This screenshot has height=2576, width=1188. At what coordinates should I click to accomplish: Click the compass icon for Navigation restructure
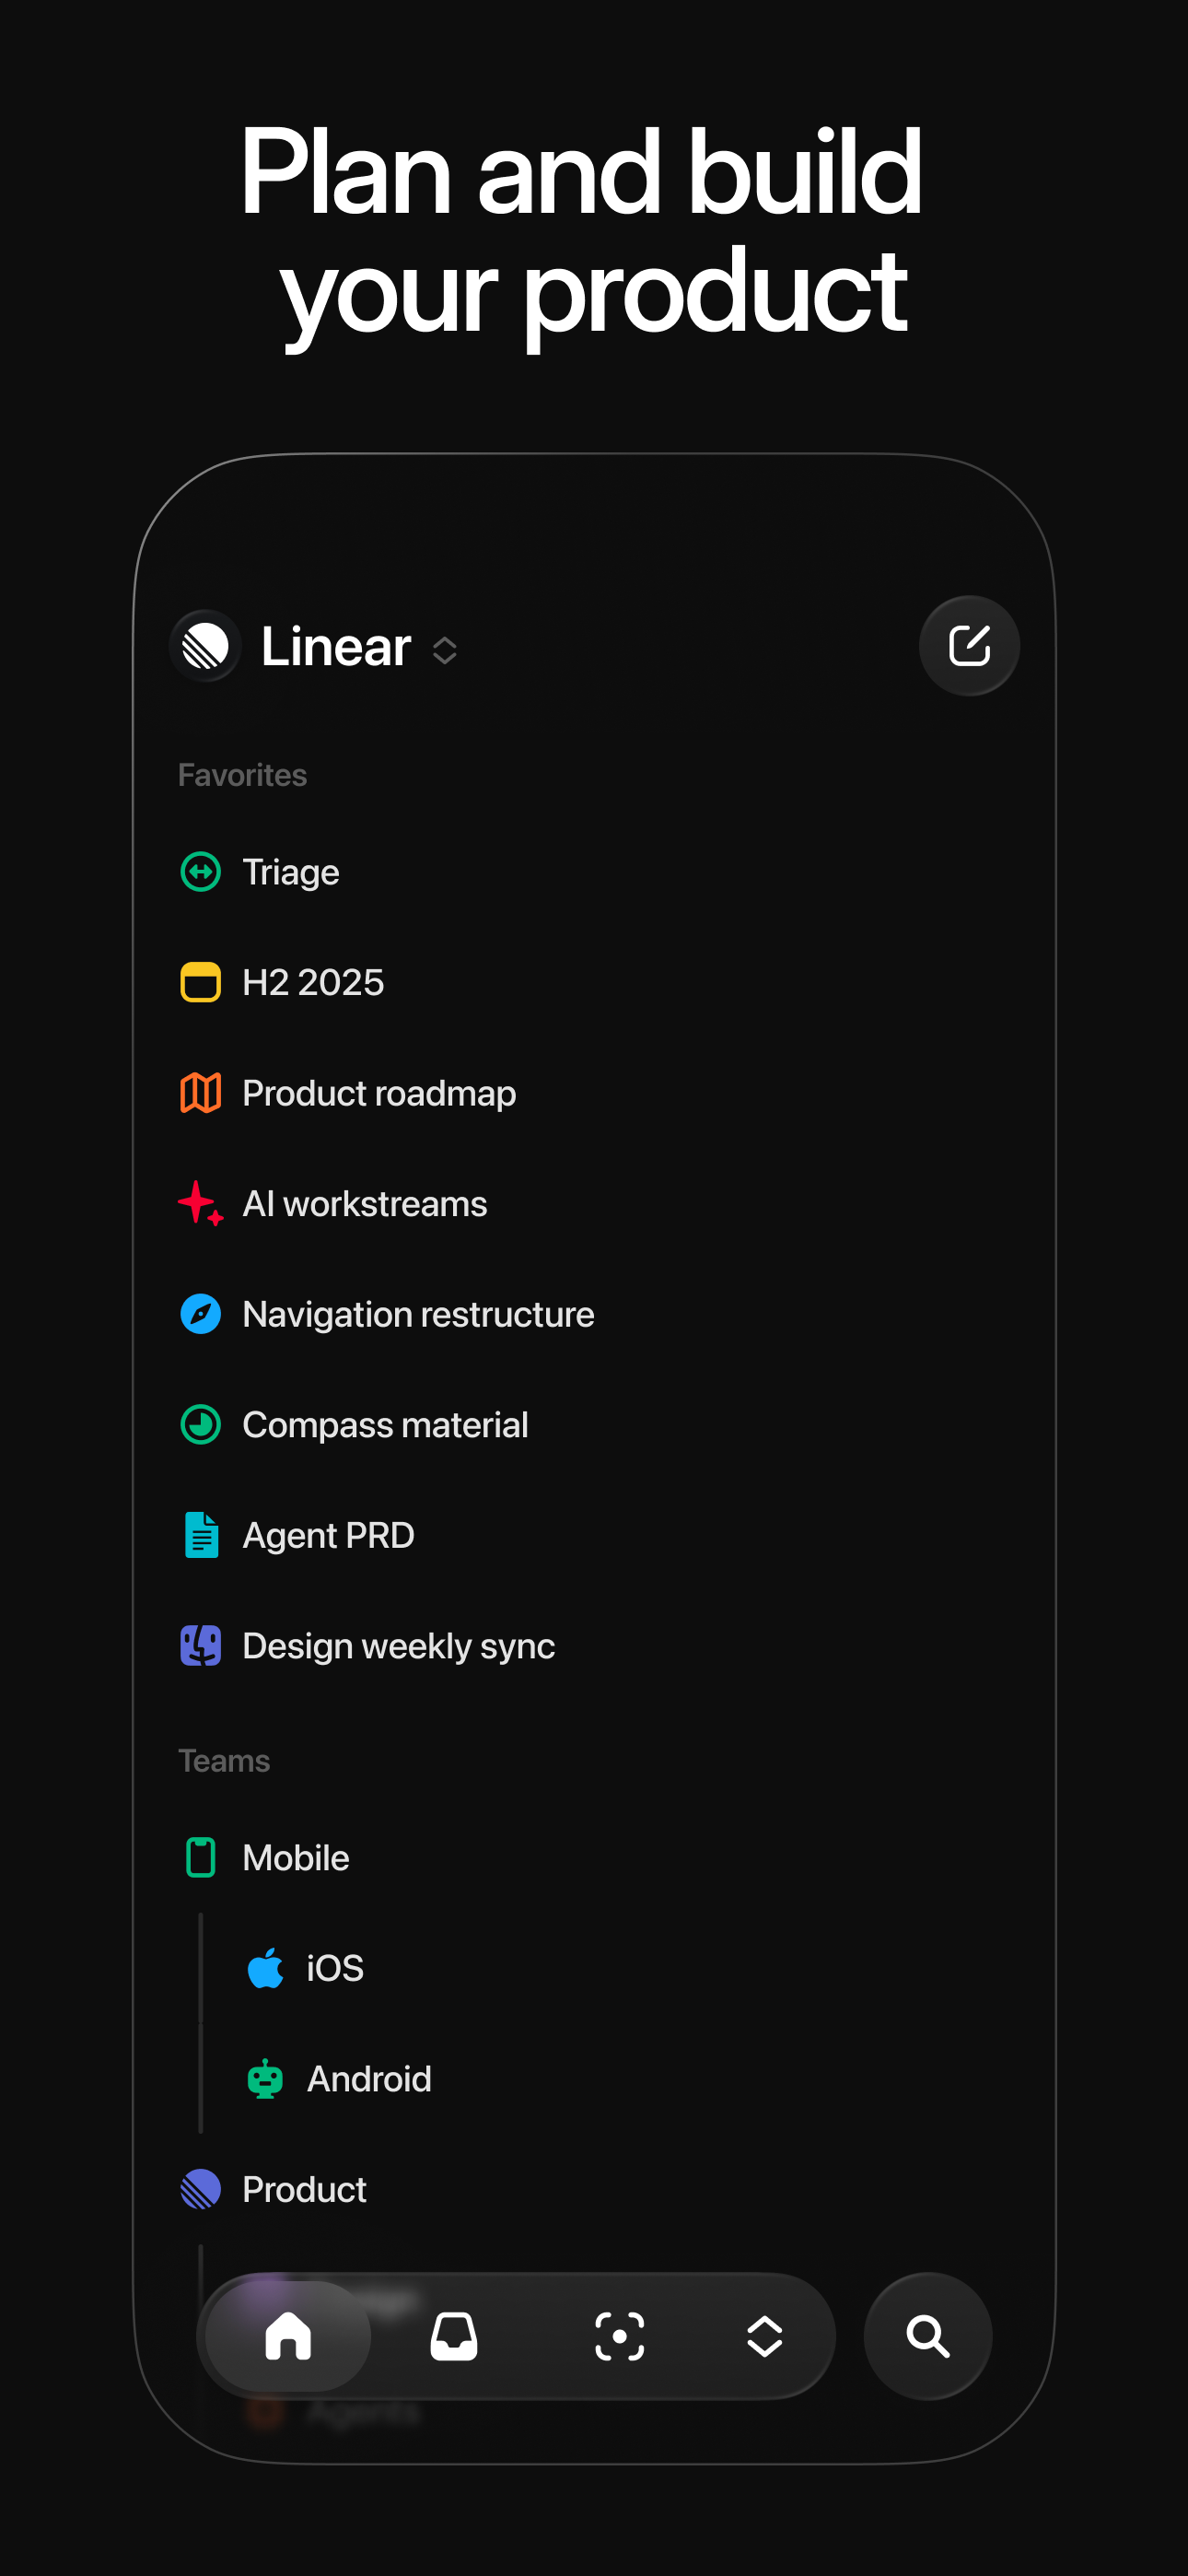201,1314
